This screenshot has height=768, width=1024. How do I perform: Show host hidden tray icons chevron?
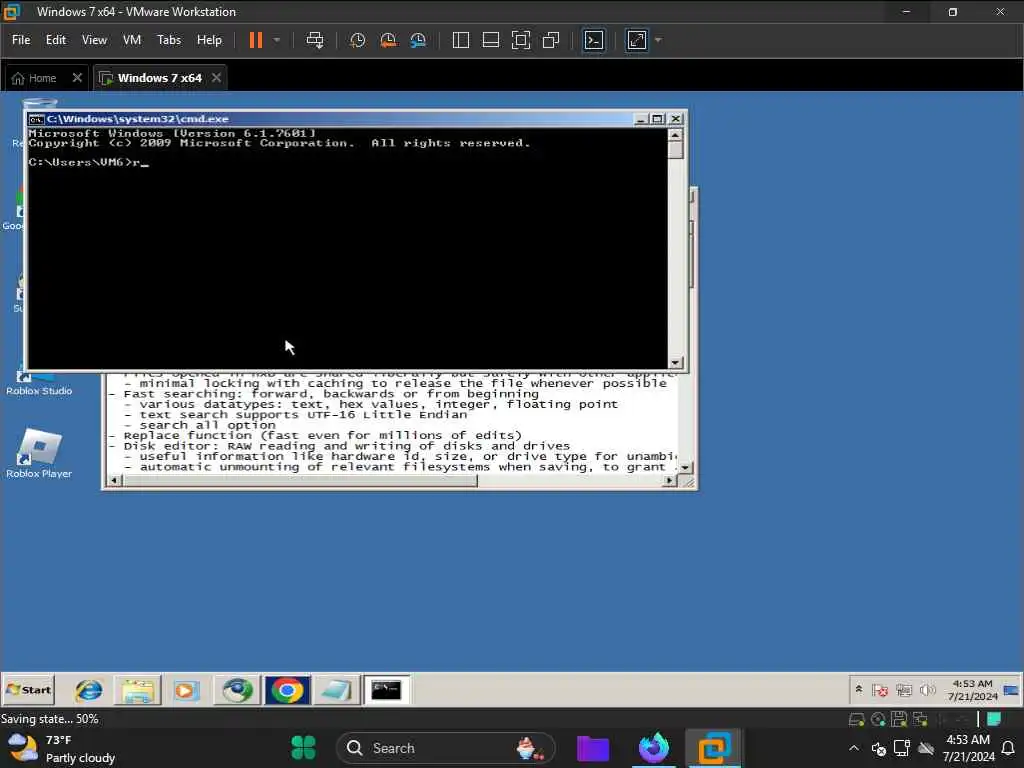click(x=854, y=748)
